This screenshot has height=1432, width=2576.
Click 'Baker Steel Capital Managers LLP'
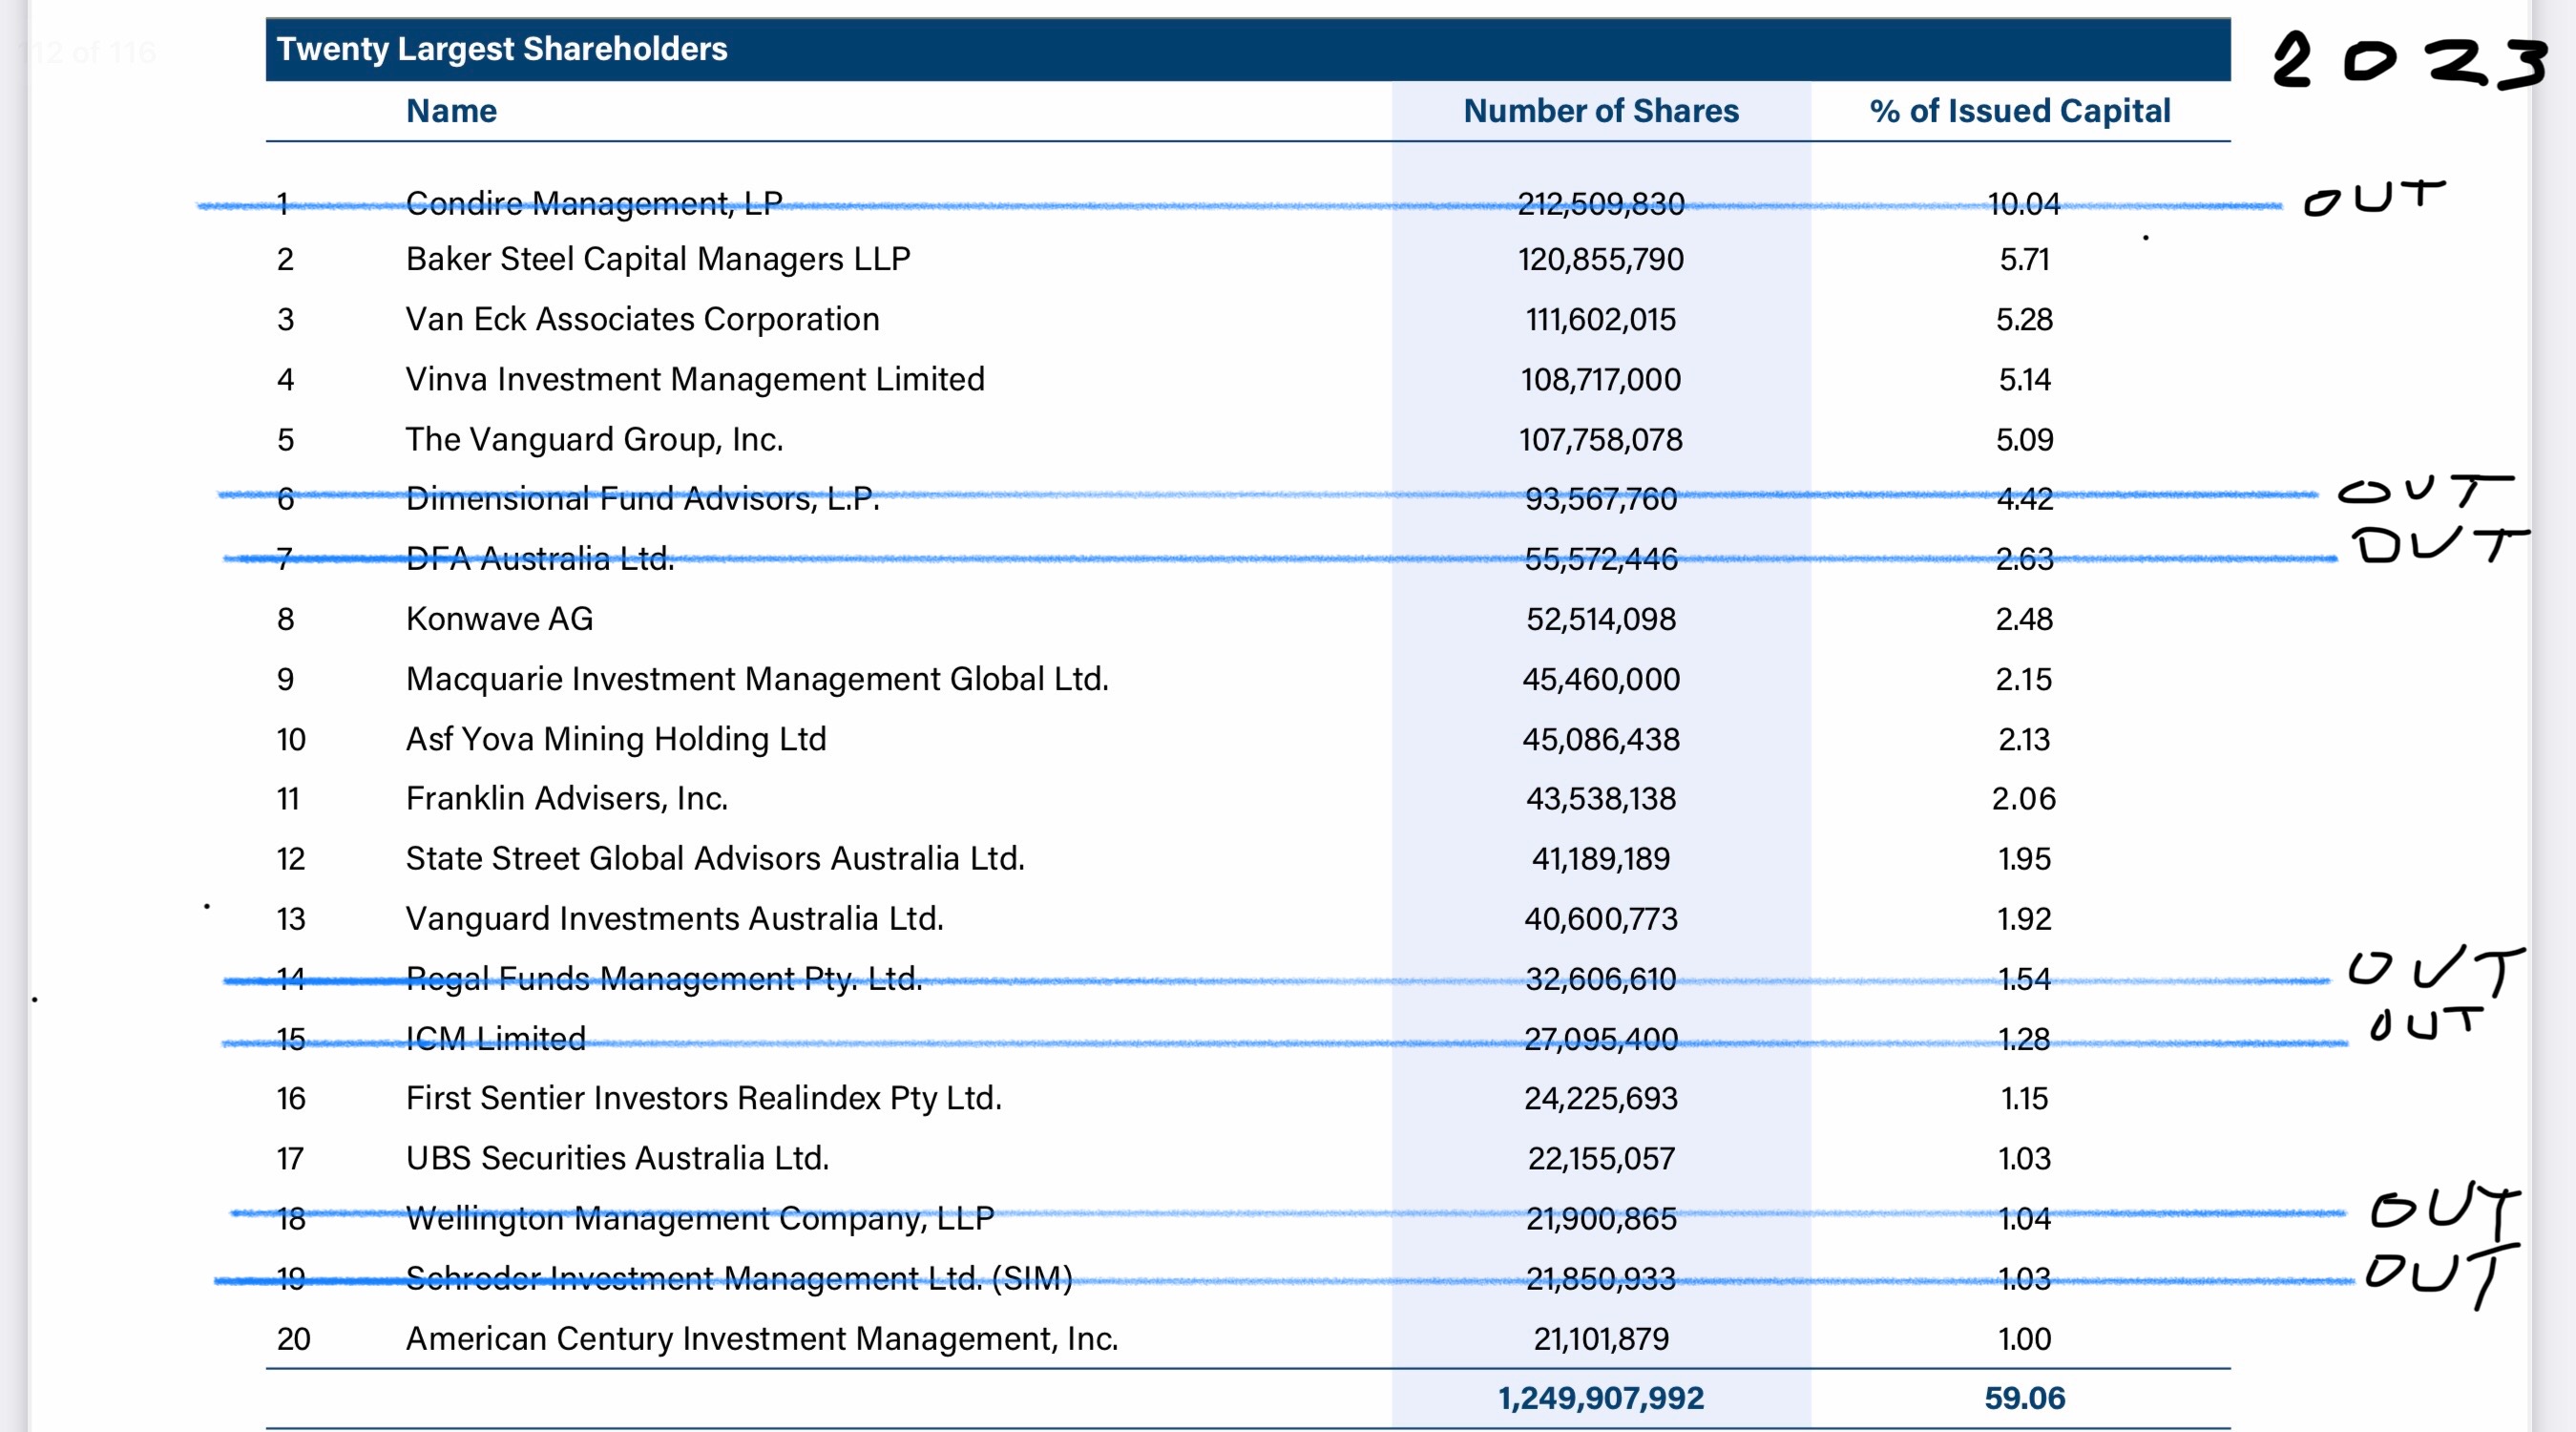coord(658,259)
